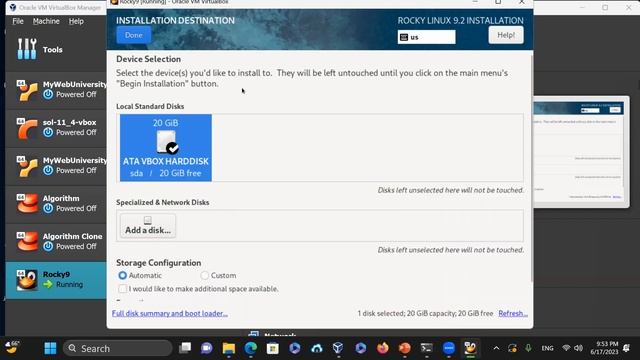Click Rocky9 VM preview thumbnail in Manager
The height and width of the screenshot is (360, 640).
(x=581, y=152)
